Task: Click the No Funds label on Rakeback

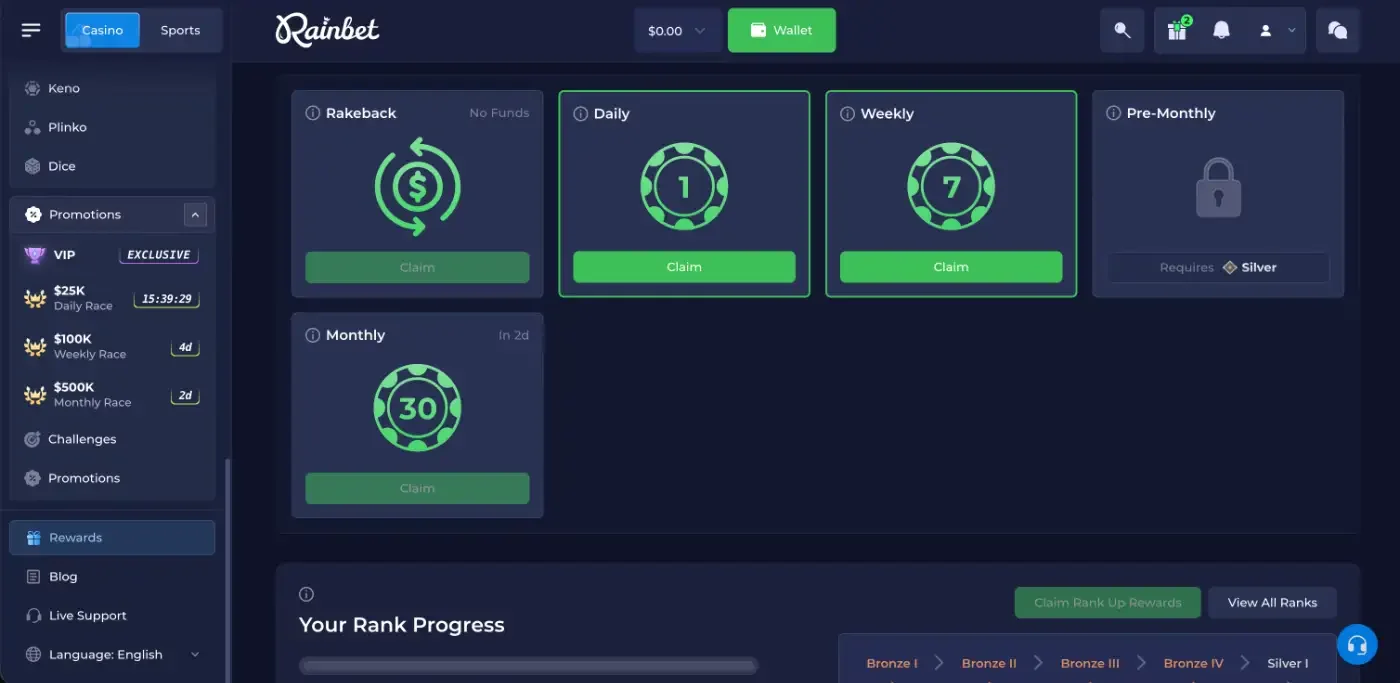Action: click(499, 113)
